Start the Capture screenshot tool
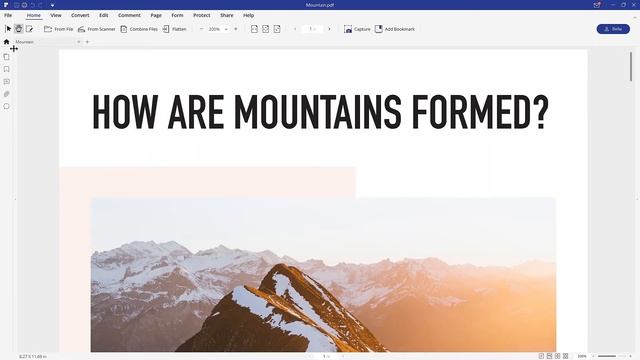Image resolution: width=640 pixels, height=360 pixels. pyautogui.click(x=357, y=29)
